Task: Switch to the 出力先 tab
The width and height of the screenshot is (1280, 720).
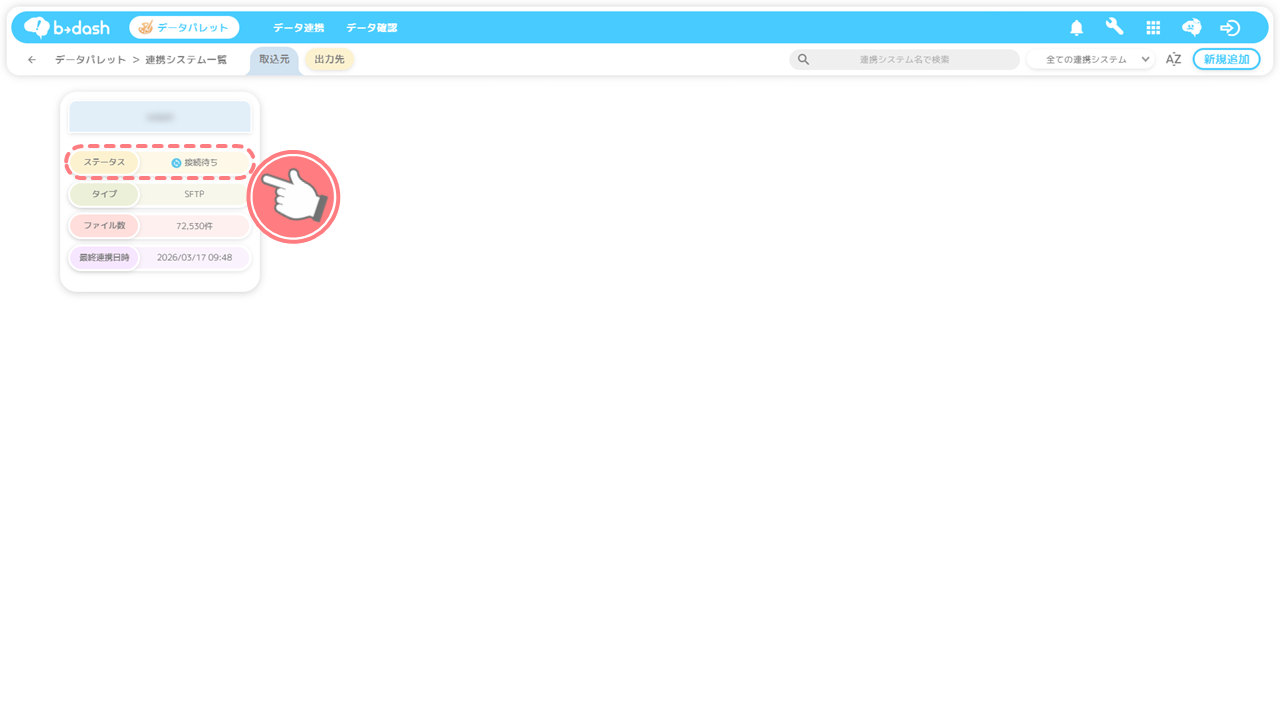Action: [329, 60]
